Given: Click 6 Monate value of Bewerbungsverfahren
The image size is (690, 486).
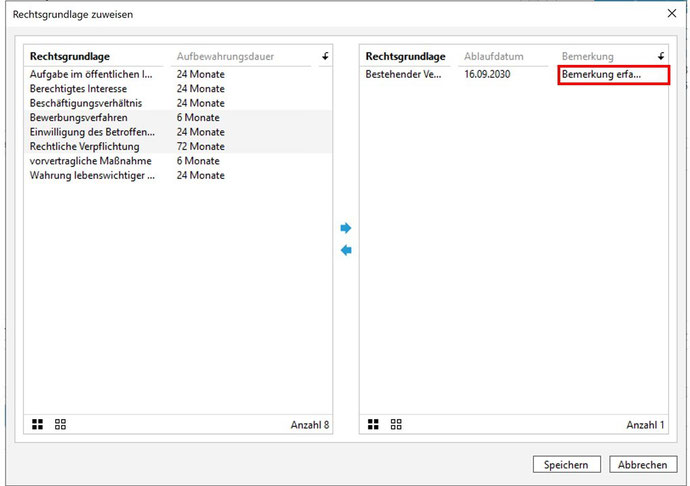Looking at the screenshot, I should [x=198, y=118].
